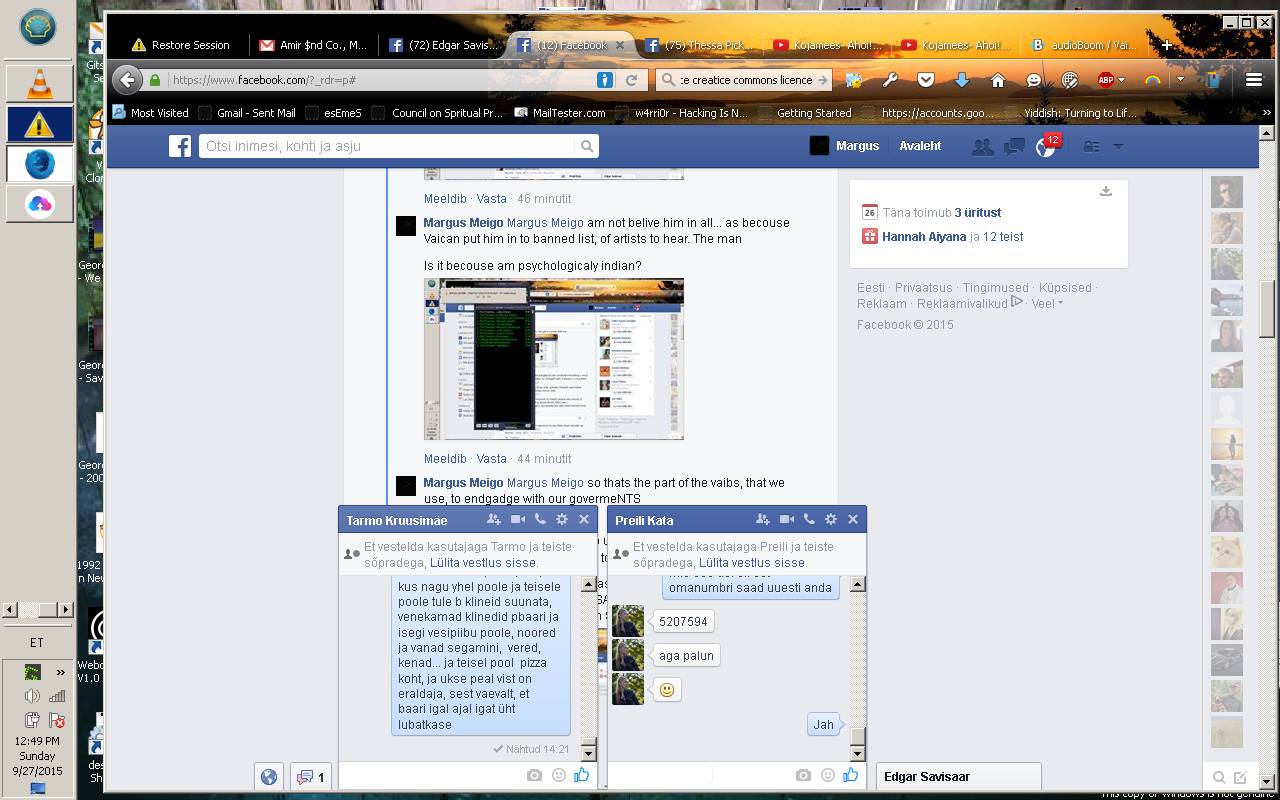
Task: Click Facebook search magnifier button
Action: point(587,146)
